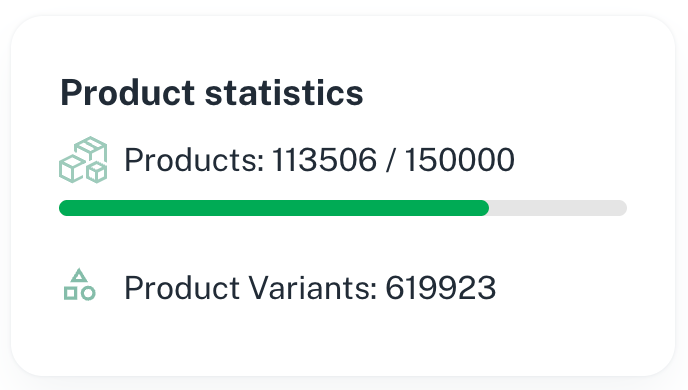
Task: Click the square in the variants icon
Action: (x=70, y=293)
